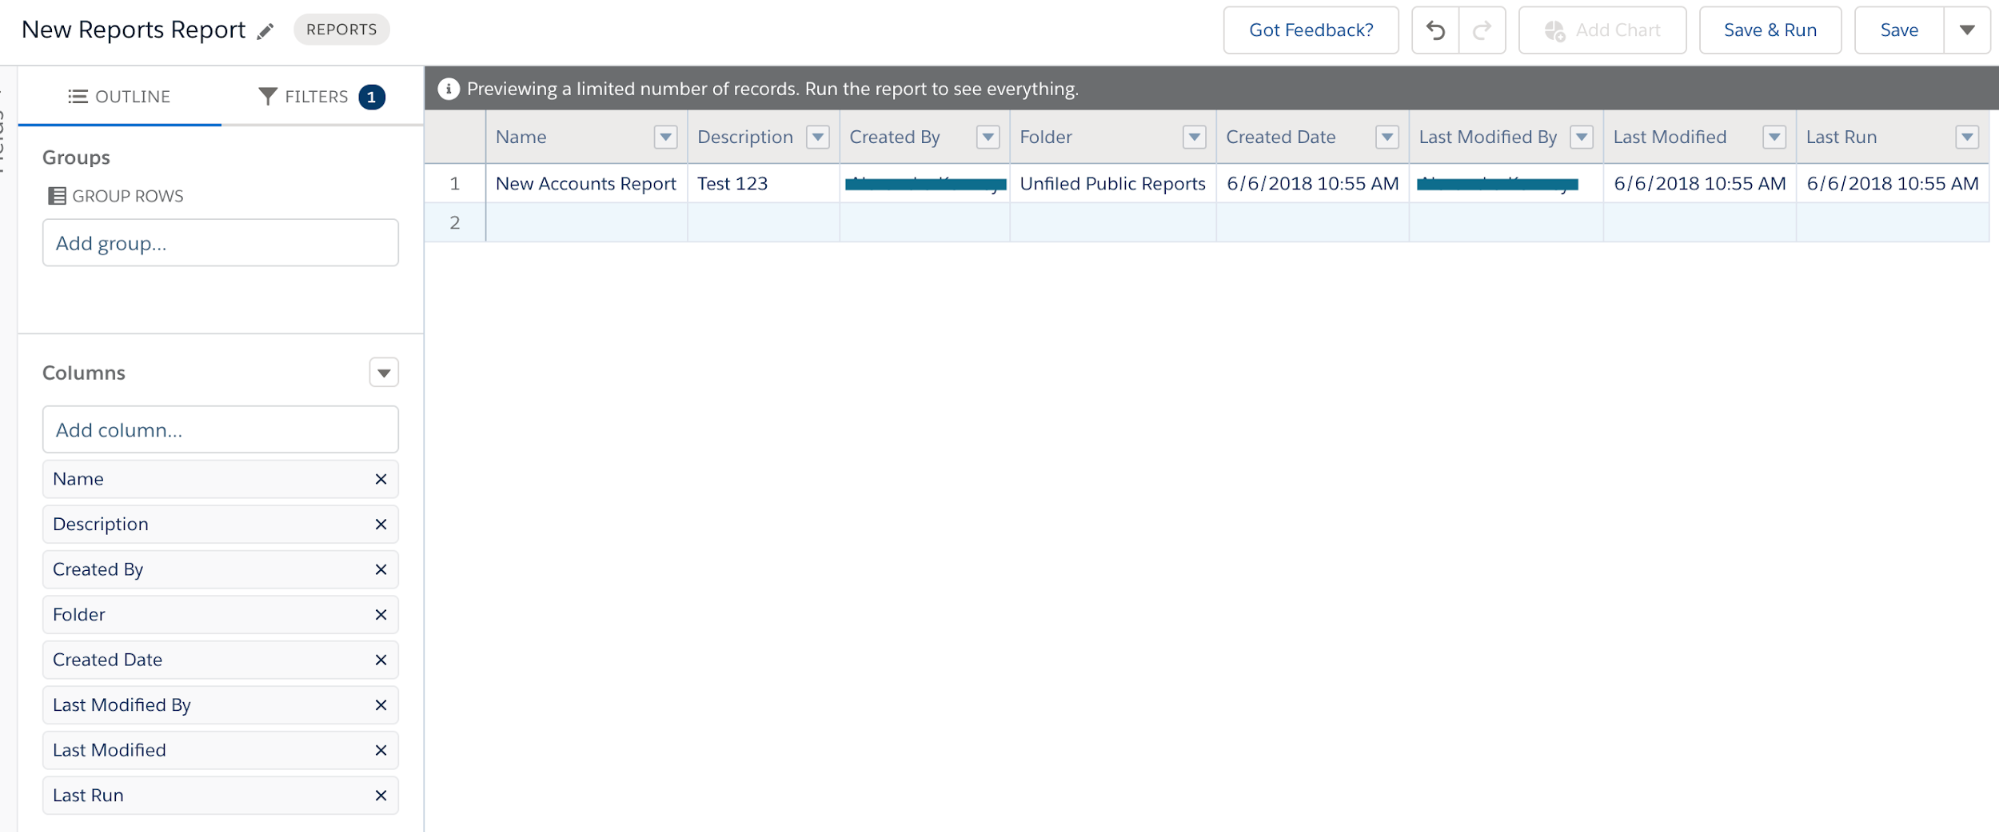Click the info icon in preview banner
Viewport: 1999px width, 832px height.
449,89
